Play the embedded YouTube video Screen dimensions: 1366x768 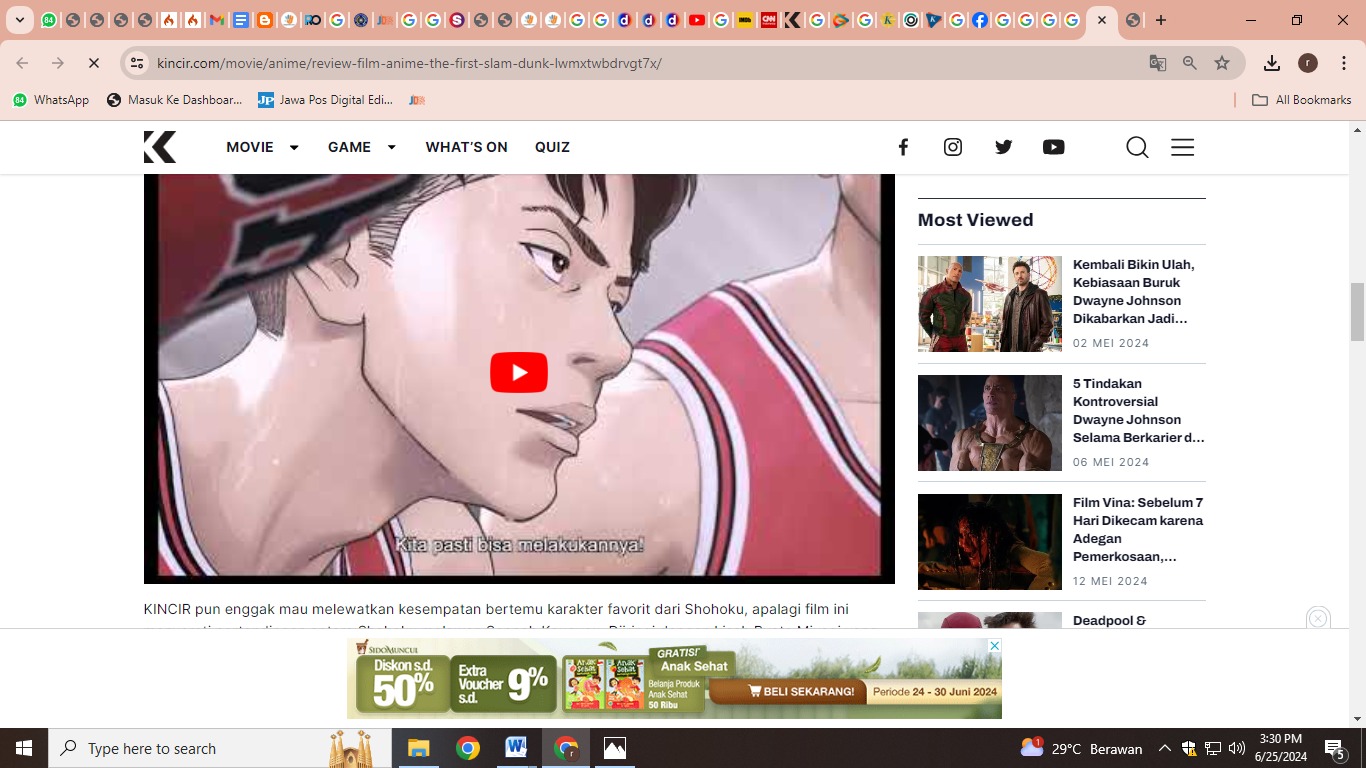519,372
